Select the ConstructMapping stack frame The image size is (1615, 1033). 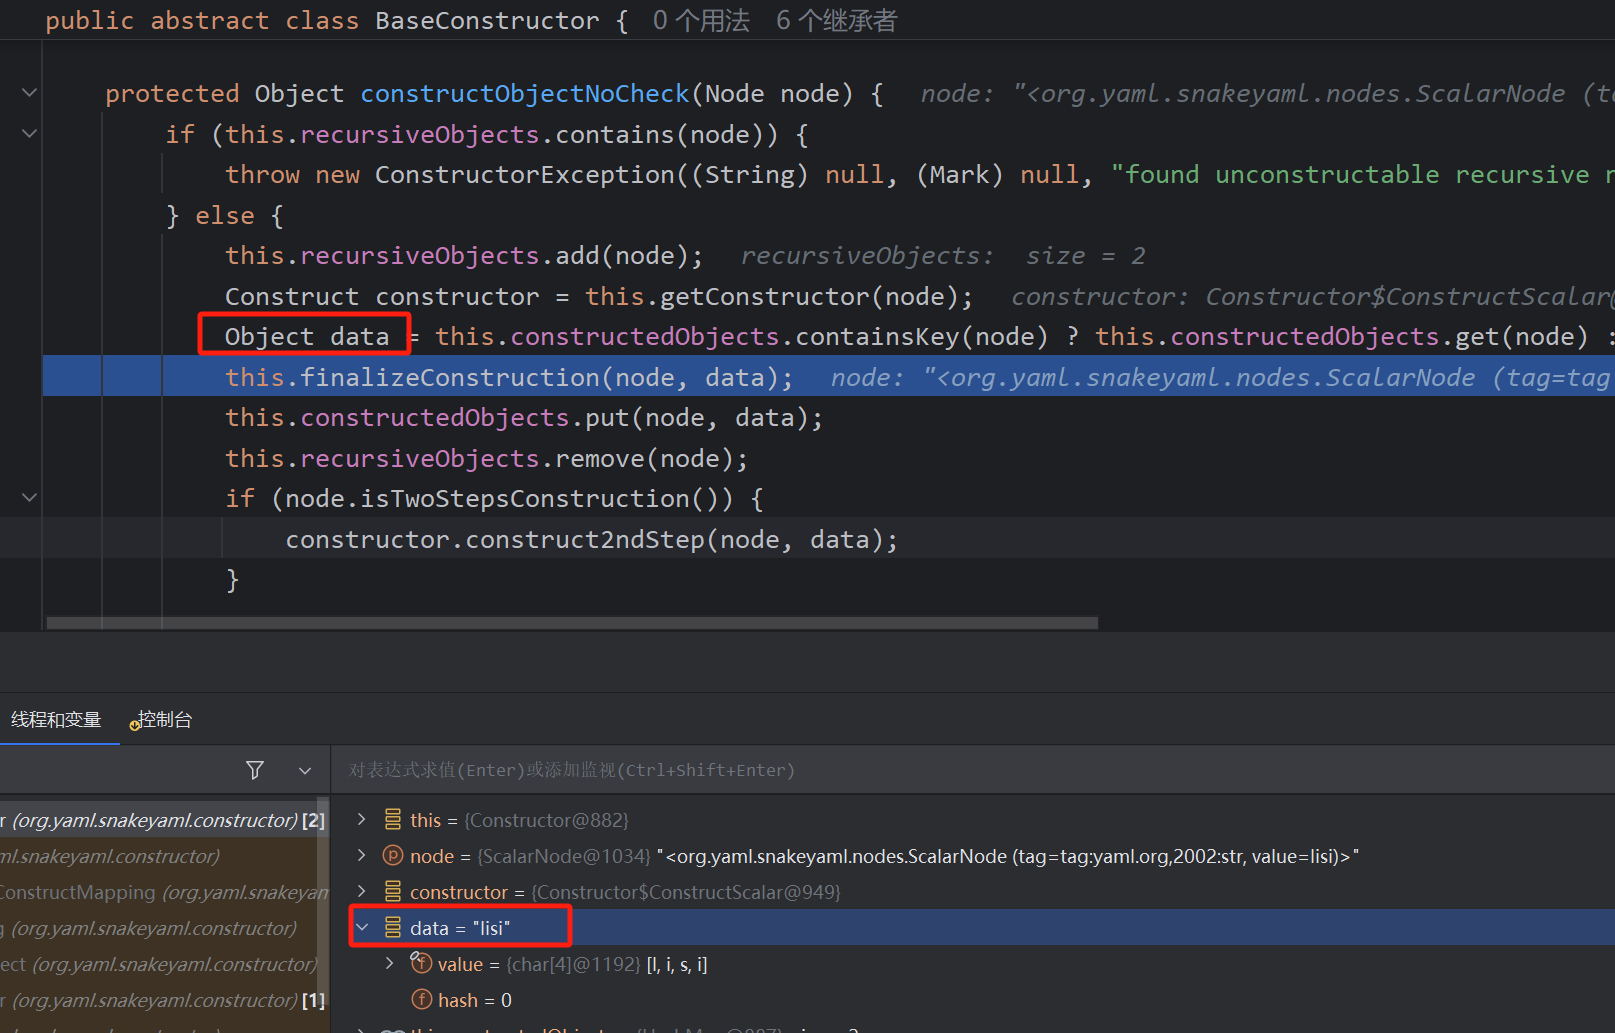pyautogui.click(x=163, y=892)
